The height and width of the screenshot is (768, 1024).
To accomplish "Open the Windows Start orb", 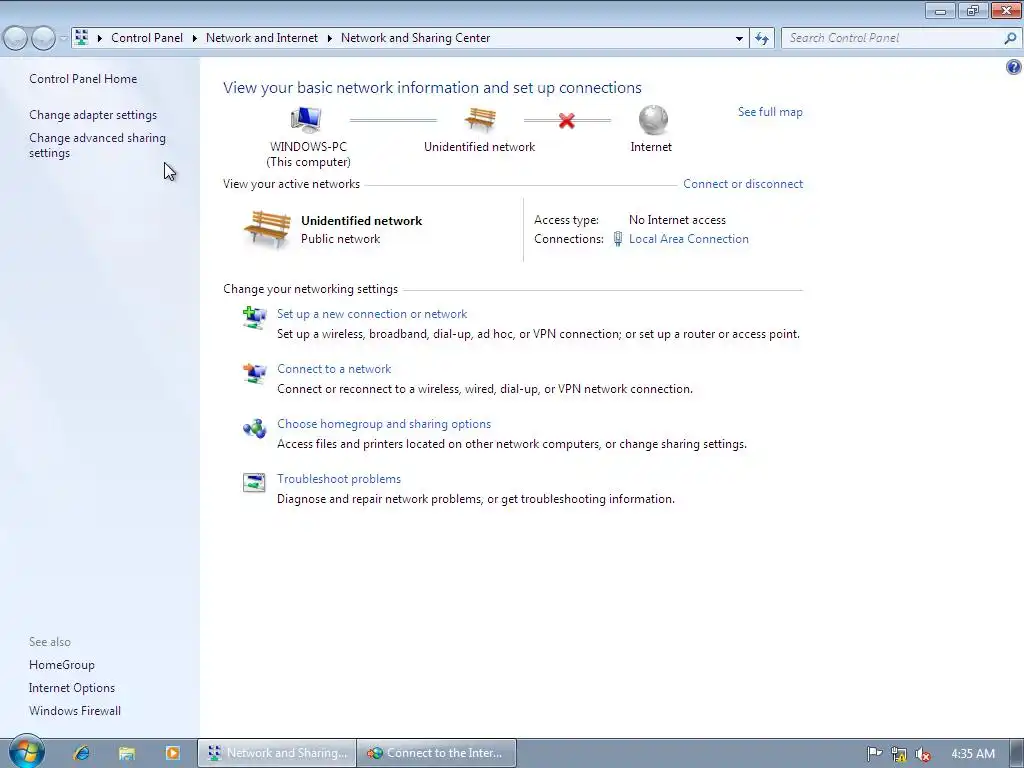I will pos(27,752).
